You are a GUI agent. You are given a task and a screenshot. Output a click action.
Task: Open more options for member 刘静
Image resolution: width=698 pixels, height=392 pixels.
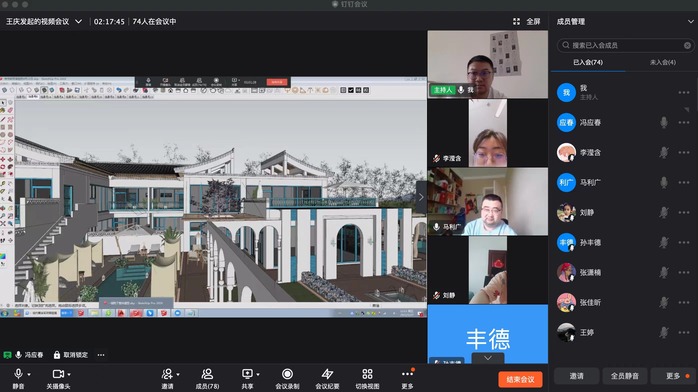[684, 213]
